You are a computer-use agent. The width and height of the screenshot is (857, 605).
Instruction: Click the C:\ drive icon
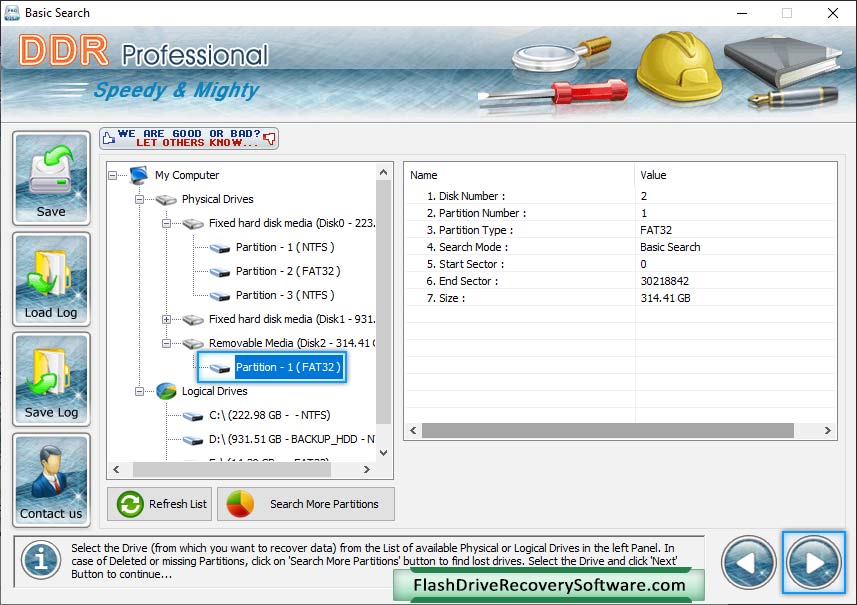click(193, 416)
